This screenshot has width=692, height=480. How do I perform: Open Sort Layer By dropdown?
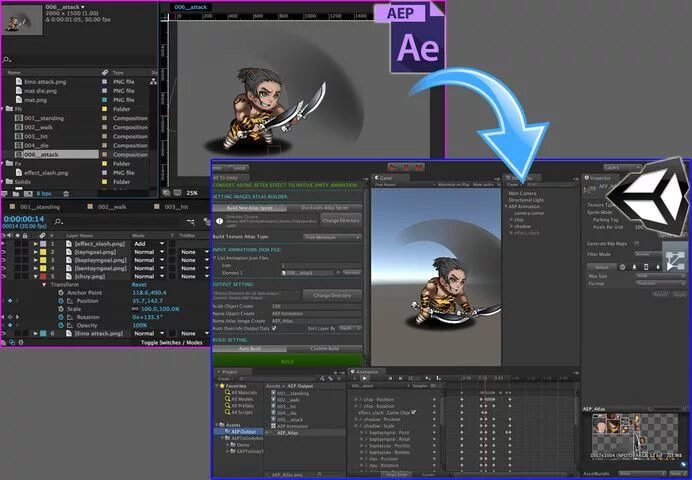point(350,328)
